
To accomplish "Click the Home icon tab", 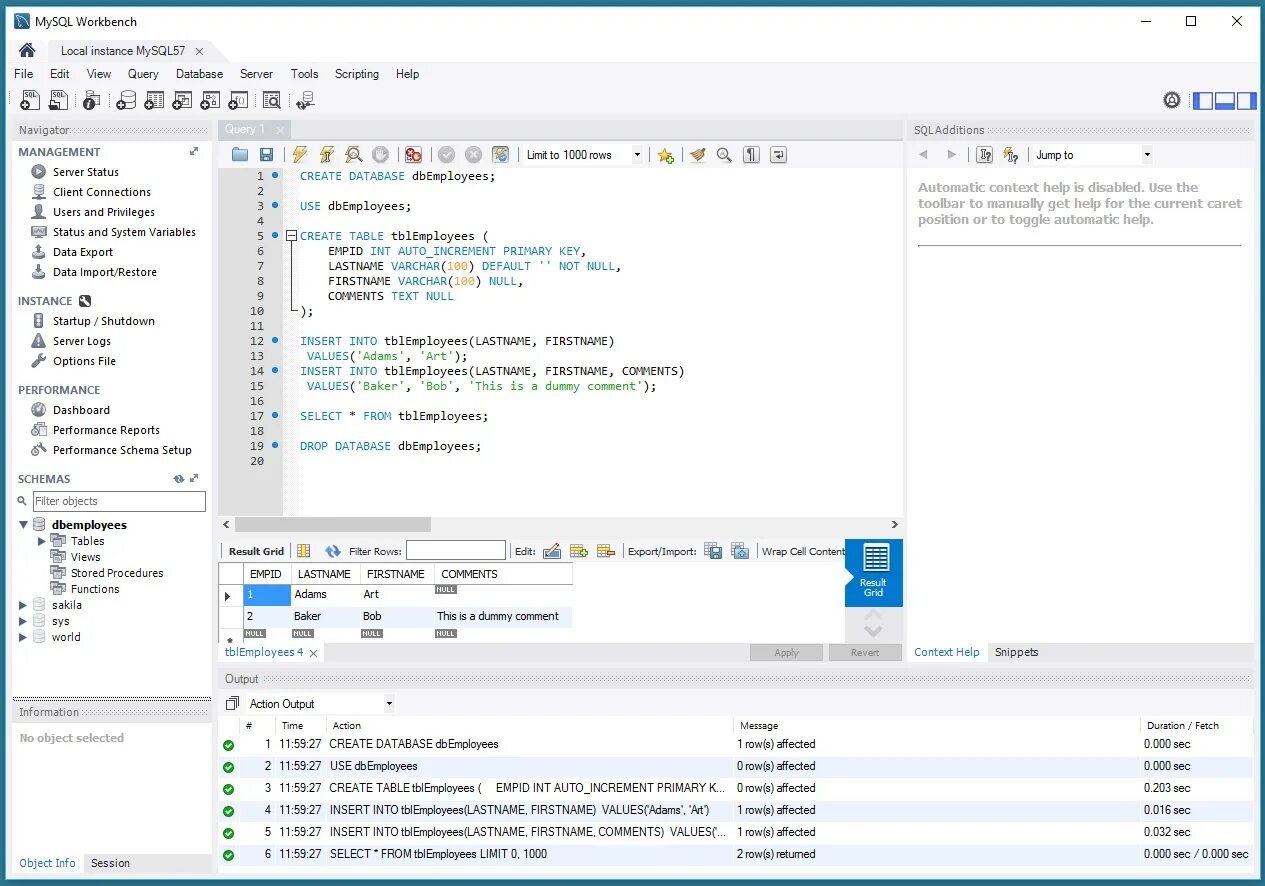I will (27, 50).
